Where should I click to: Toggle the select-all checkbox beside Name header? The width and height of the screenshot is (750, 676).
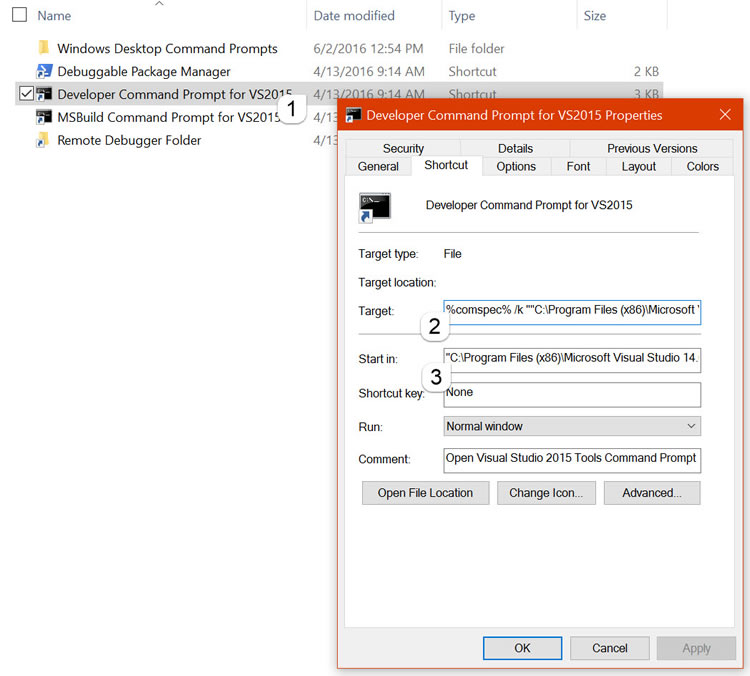(x=19, y=14)
